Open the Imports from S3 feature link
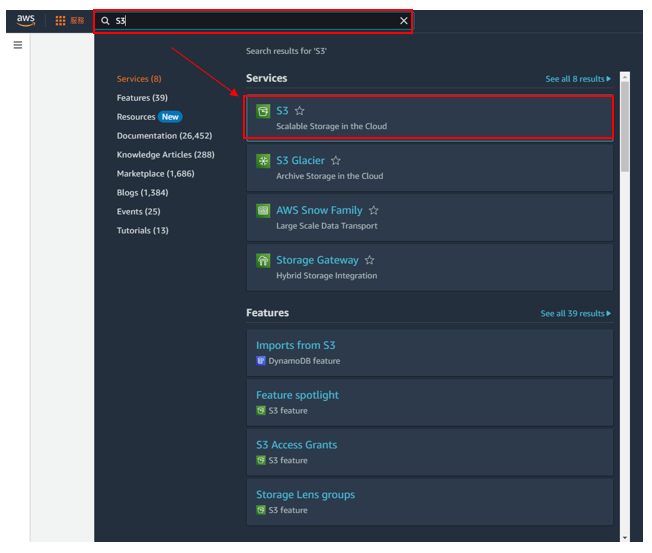The height and width of the screenshot is (553, 652). pos(296,345)
